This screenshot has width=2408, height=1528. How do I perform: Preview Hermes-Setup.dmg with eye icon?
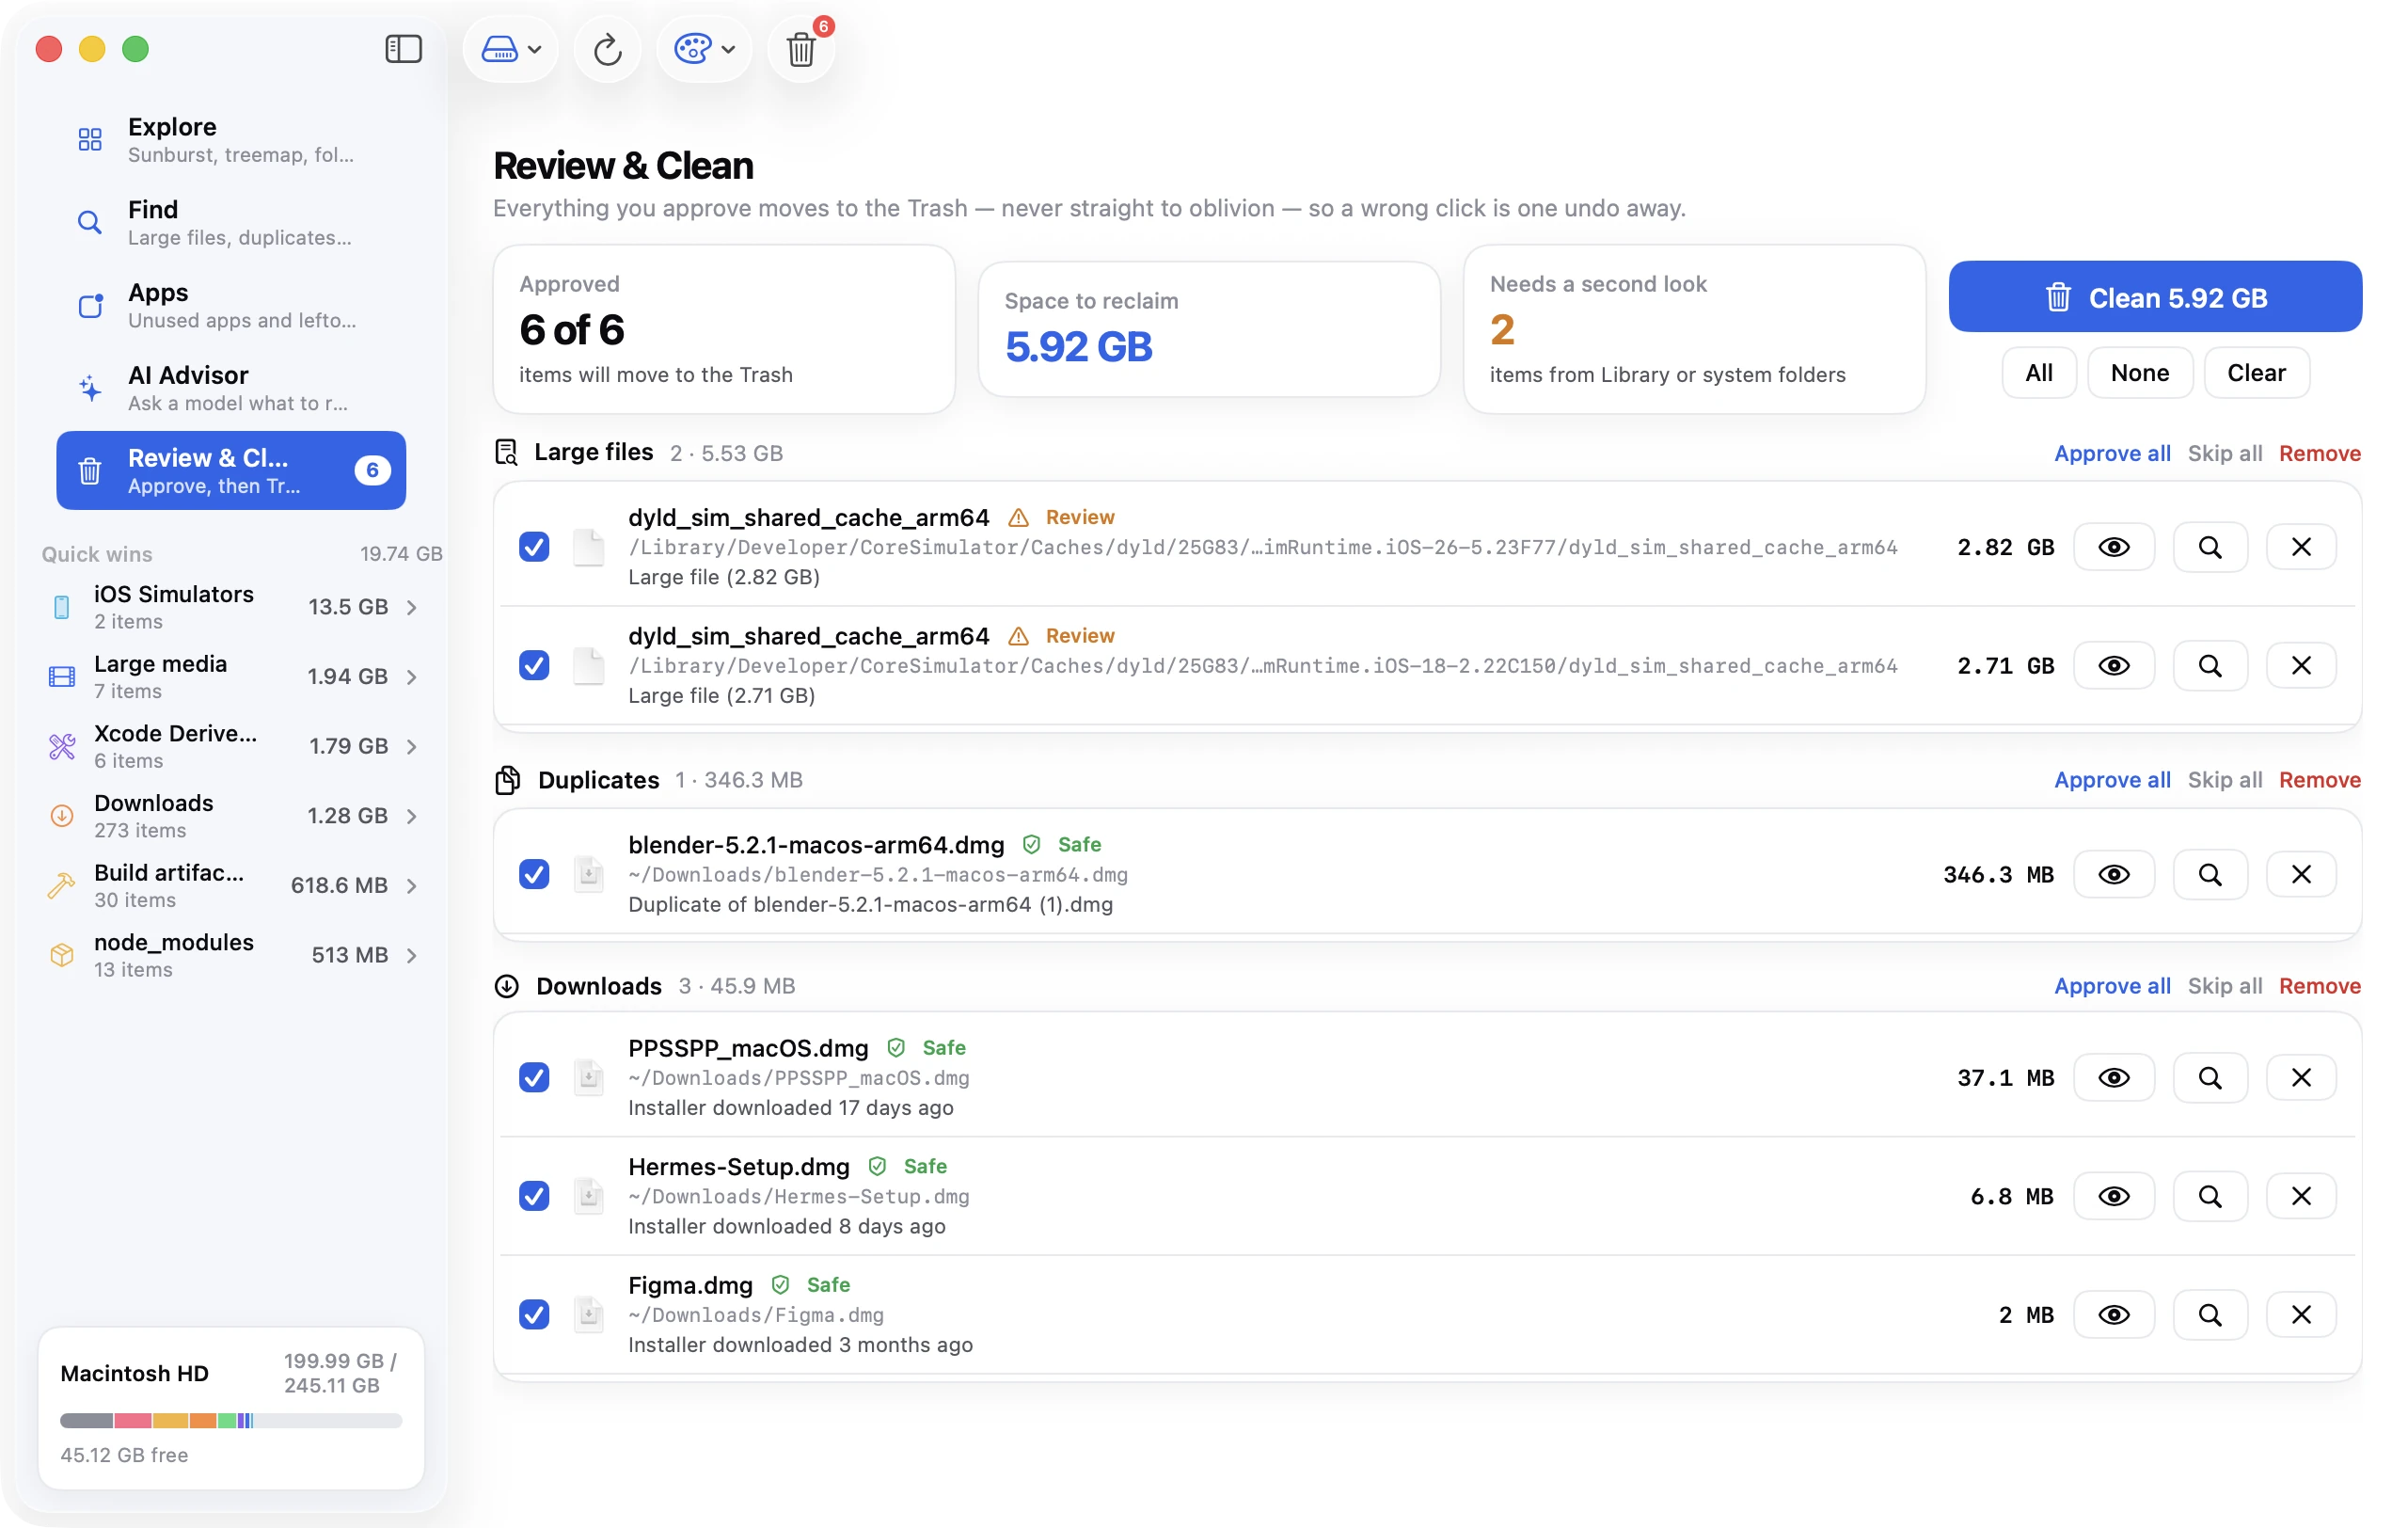point(2113,1196)
